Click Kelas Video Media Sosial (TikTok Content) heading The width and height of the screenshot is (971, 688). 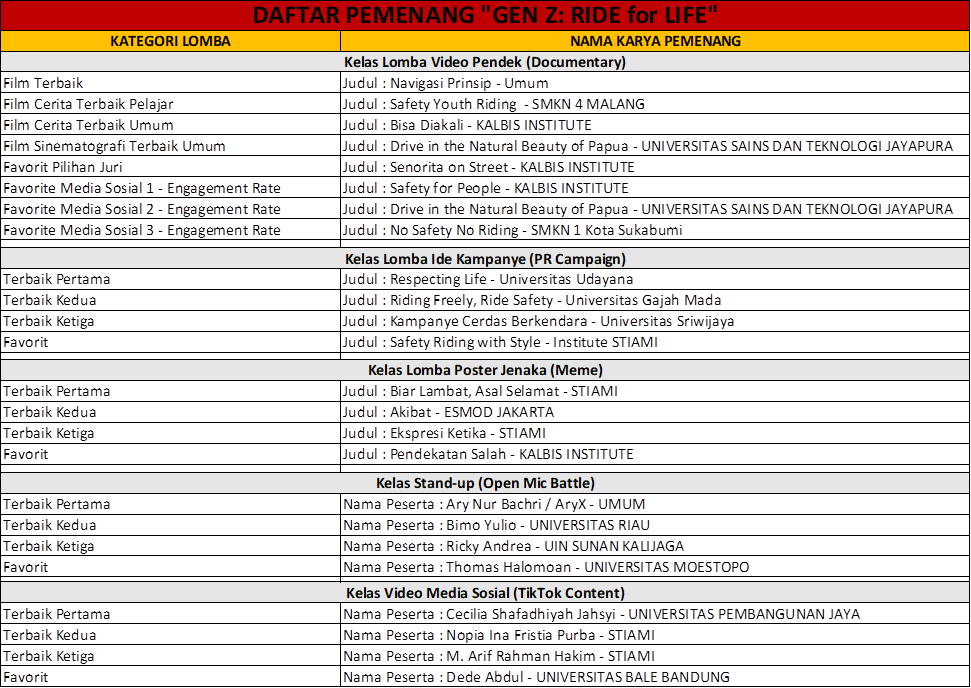[486, 593]
